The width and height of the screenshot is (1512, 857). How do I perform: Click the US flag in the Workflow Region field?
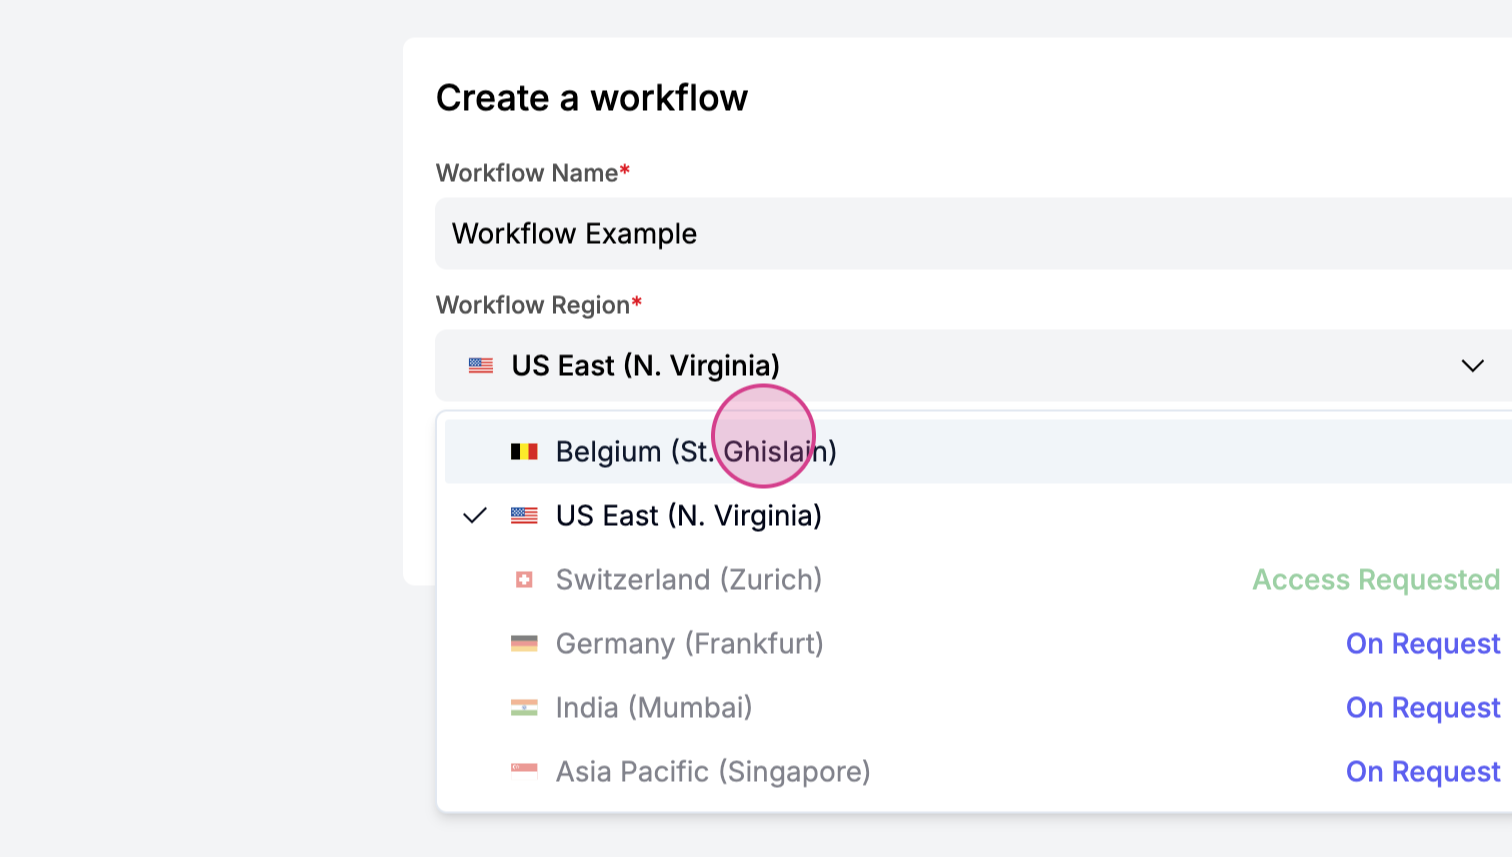click(481, 366)
